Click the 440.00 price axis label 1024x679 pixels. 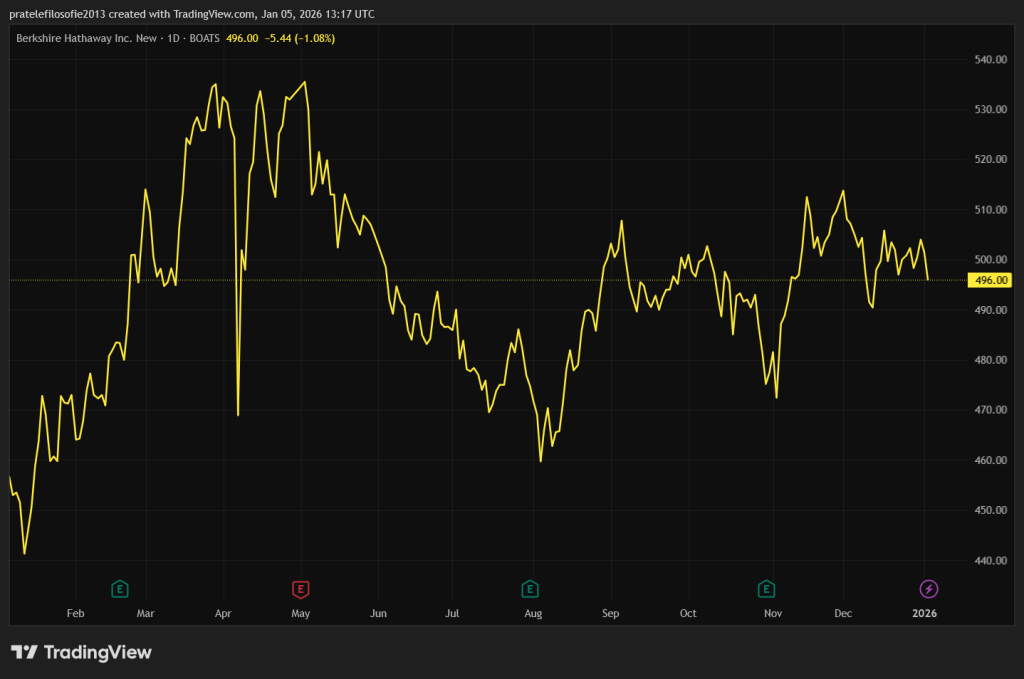988,561
